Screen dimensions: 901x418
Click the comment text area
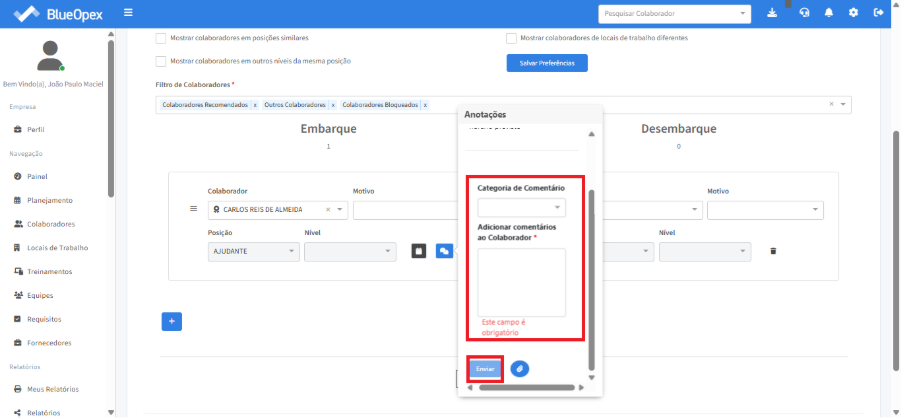521,282
